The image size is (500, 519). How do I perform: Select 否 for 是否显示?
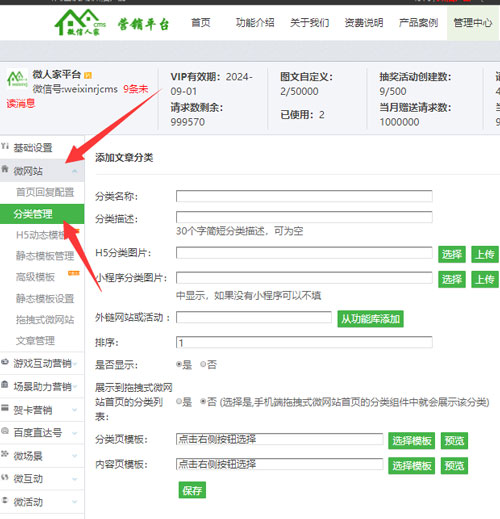[203, 364]
